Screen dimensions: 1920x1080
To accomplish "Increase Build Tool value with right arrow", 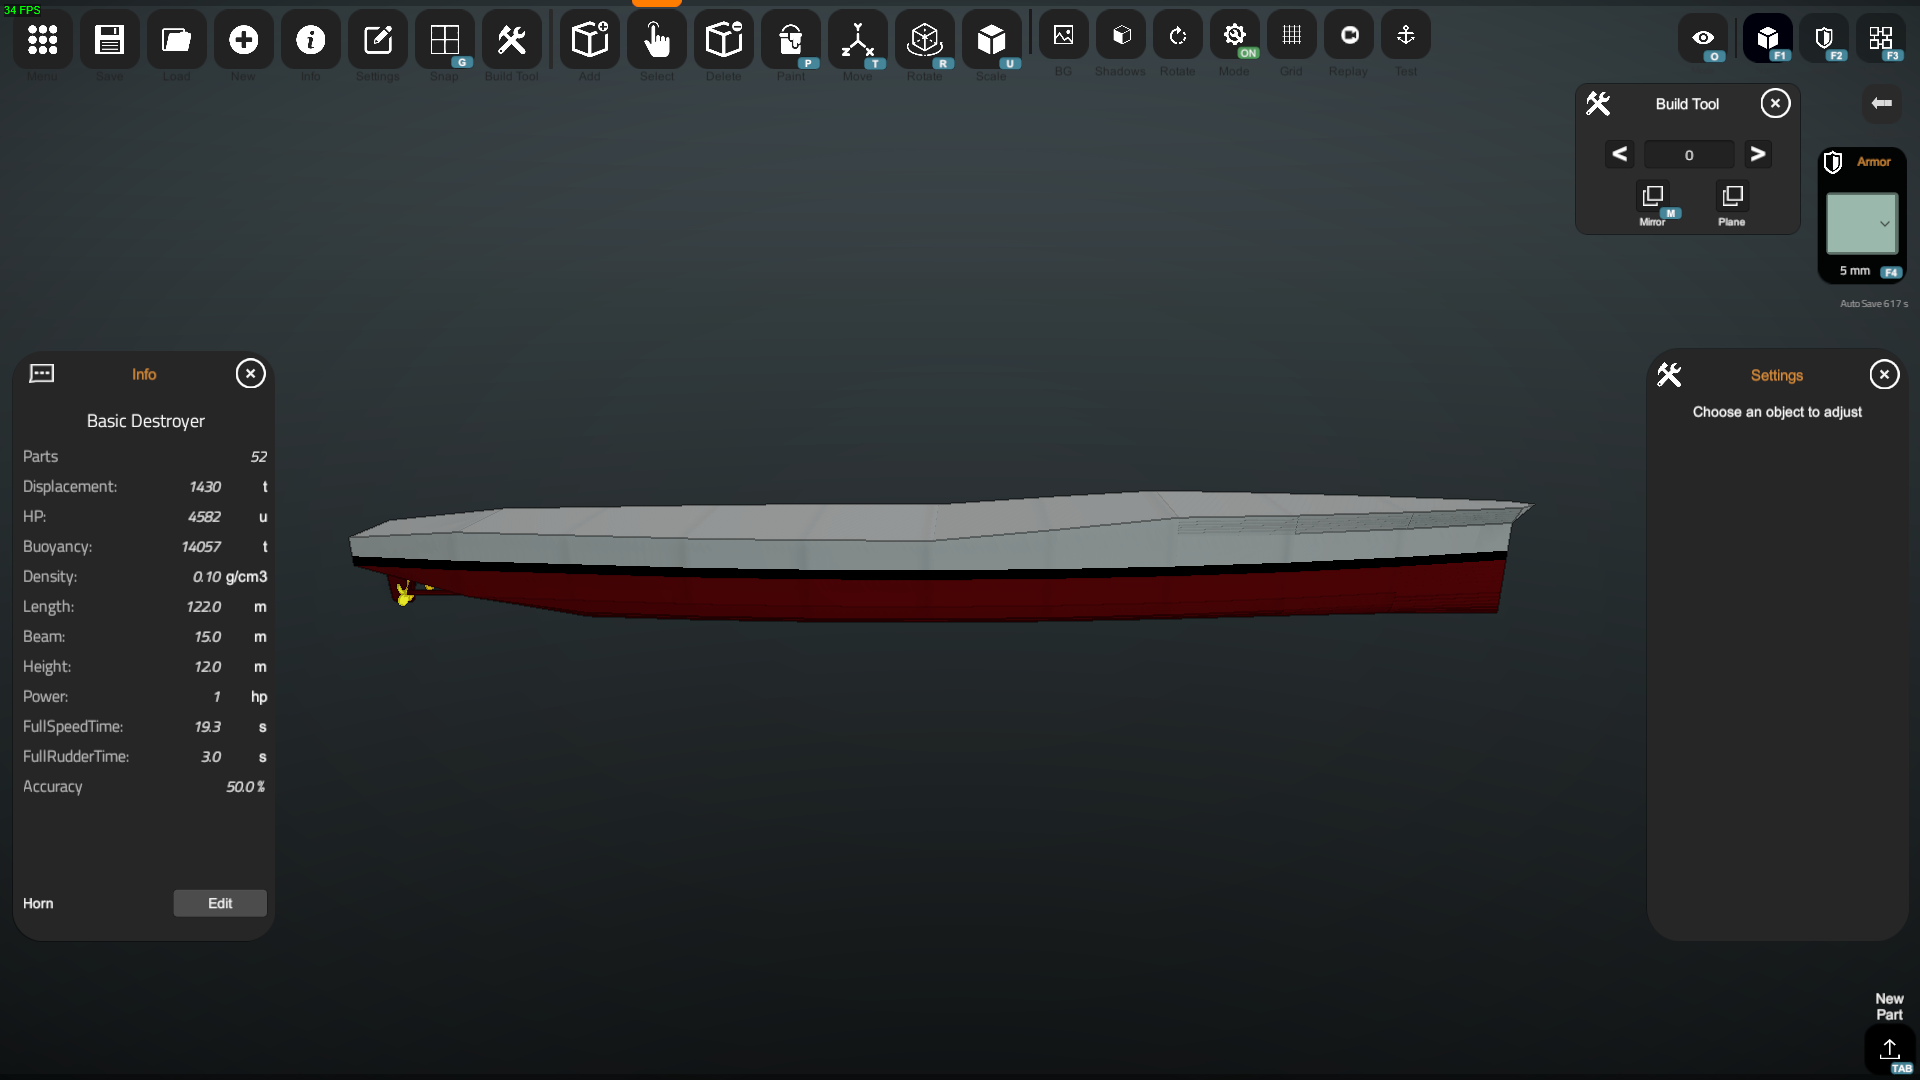I will pos(1757,154).
